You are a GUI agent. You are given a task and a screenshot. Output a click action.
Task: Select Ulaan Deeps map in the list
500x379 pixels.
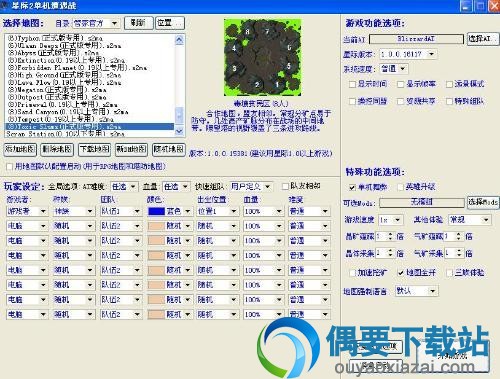(x=90, y=45)
